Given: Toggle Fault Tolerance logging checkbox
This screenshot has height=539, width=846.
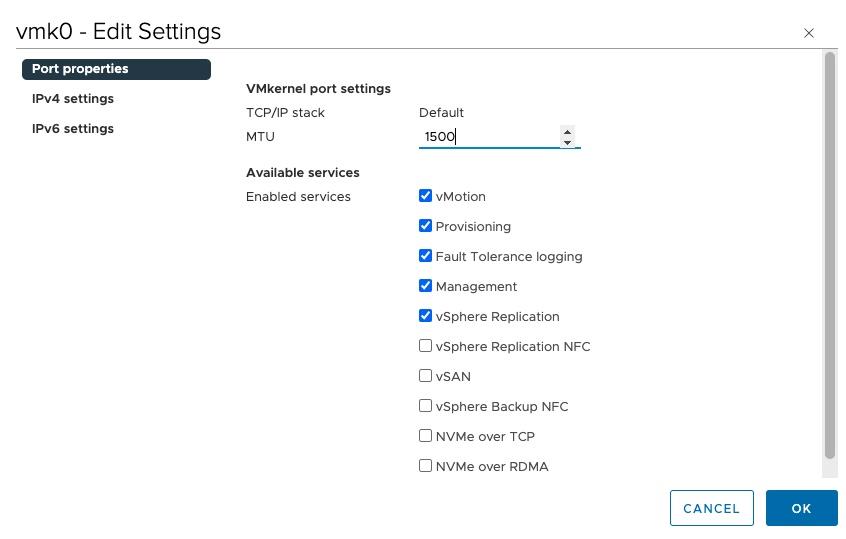Looking at the screenshot, I should coord(425,256).
